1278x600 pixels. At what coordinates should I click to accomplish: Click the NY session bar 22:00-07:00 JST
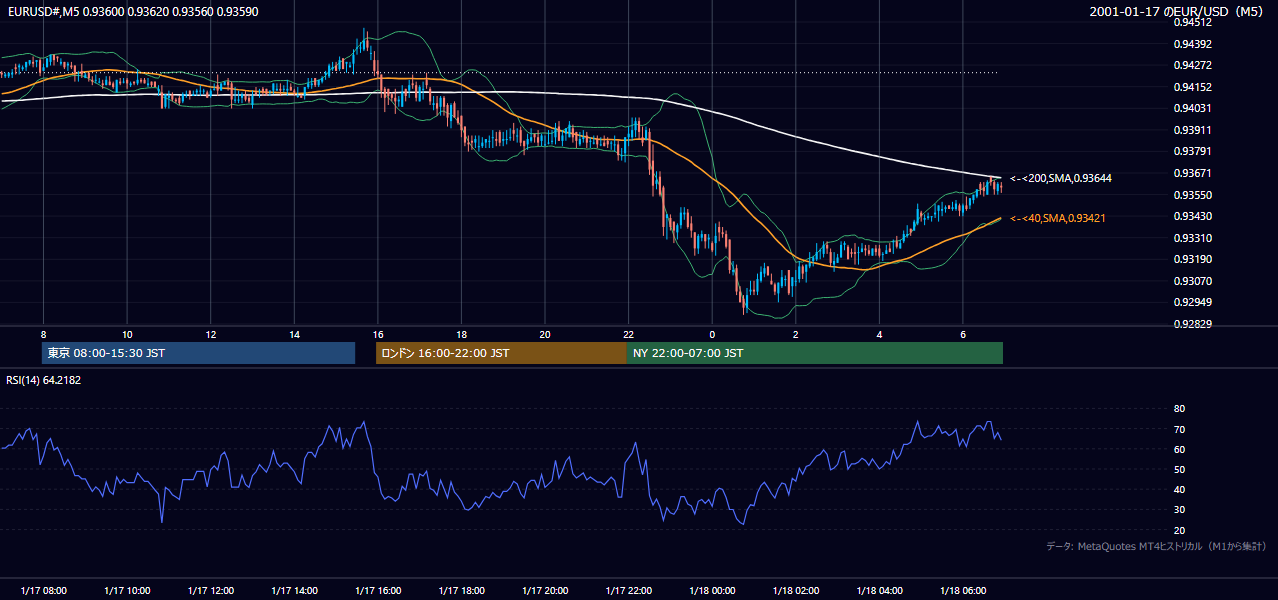point(815,353)
